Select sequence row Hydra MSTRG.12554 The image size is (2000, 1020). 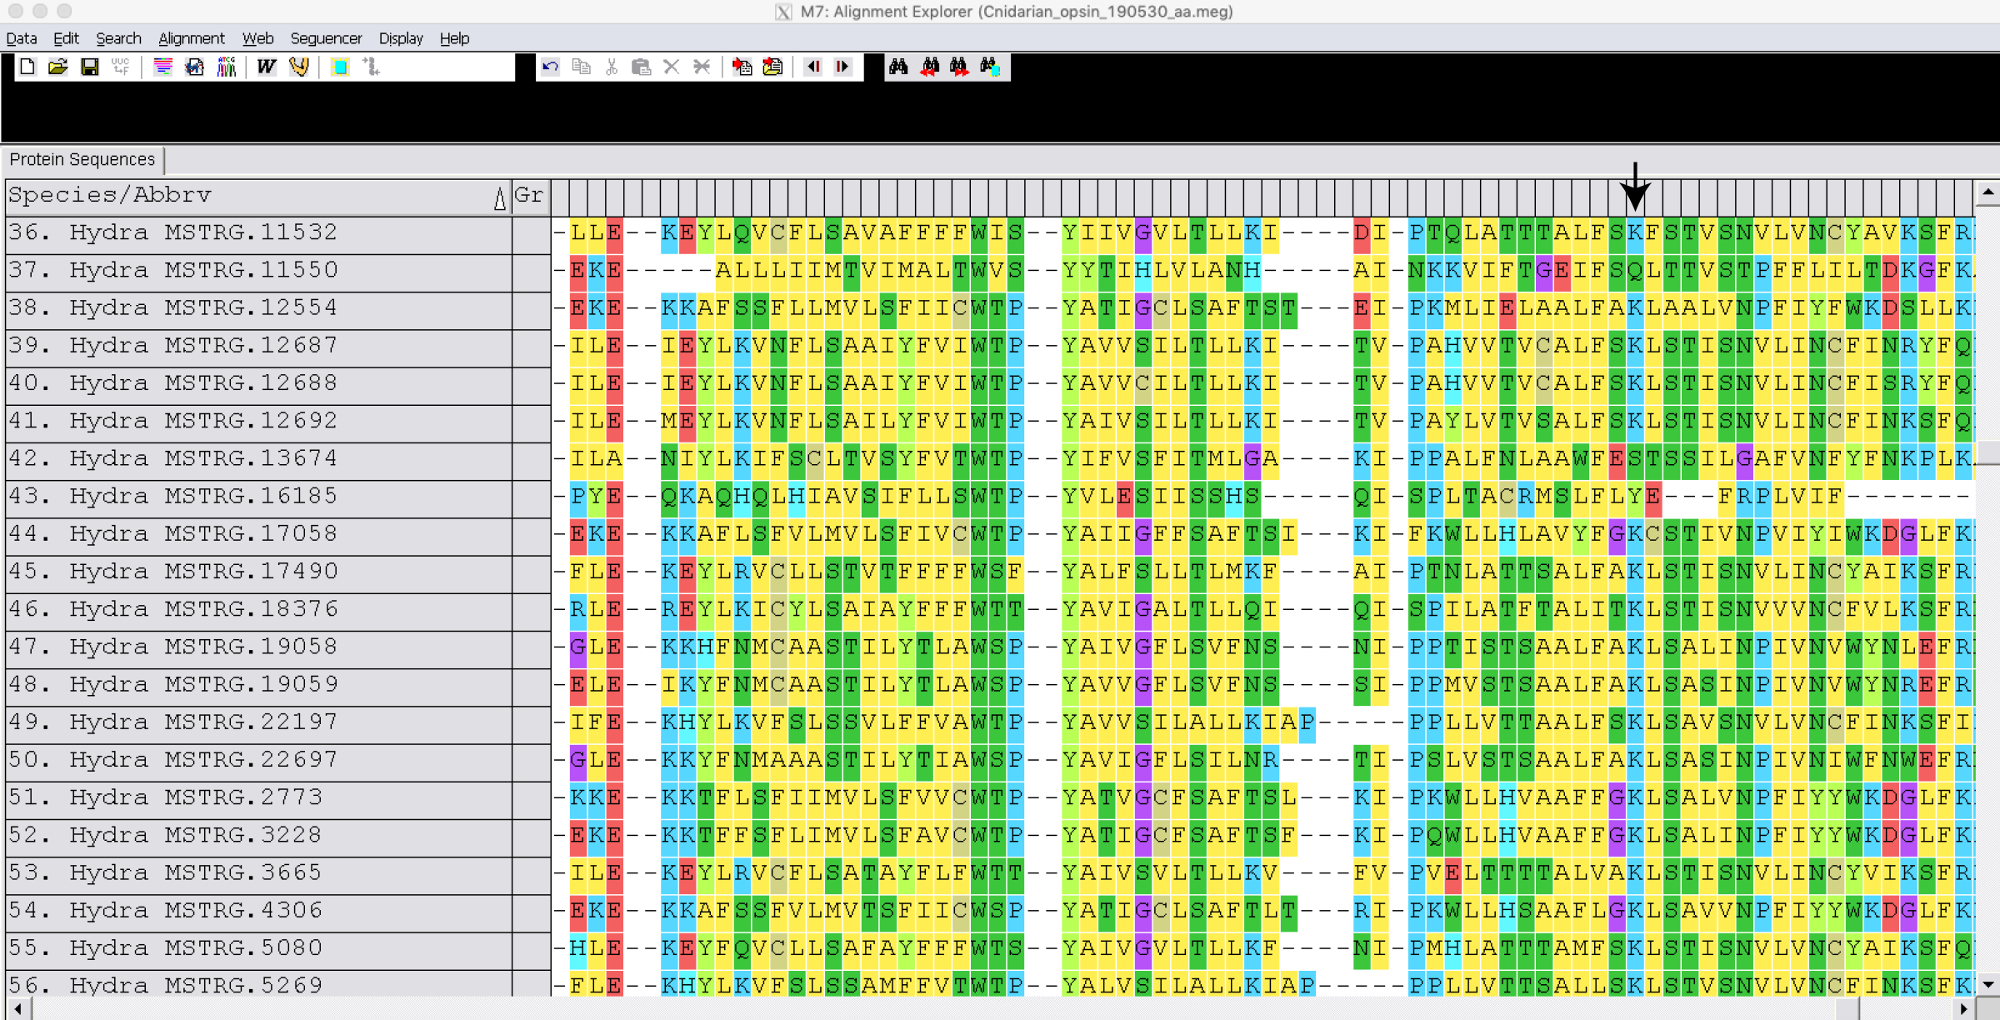tap(258, 309)
